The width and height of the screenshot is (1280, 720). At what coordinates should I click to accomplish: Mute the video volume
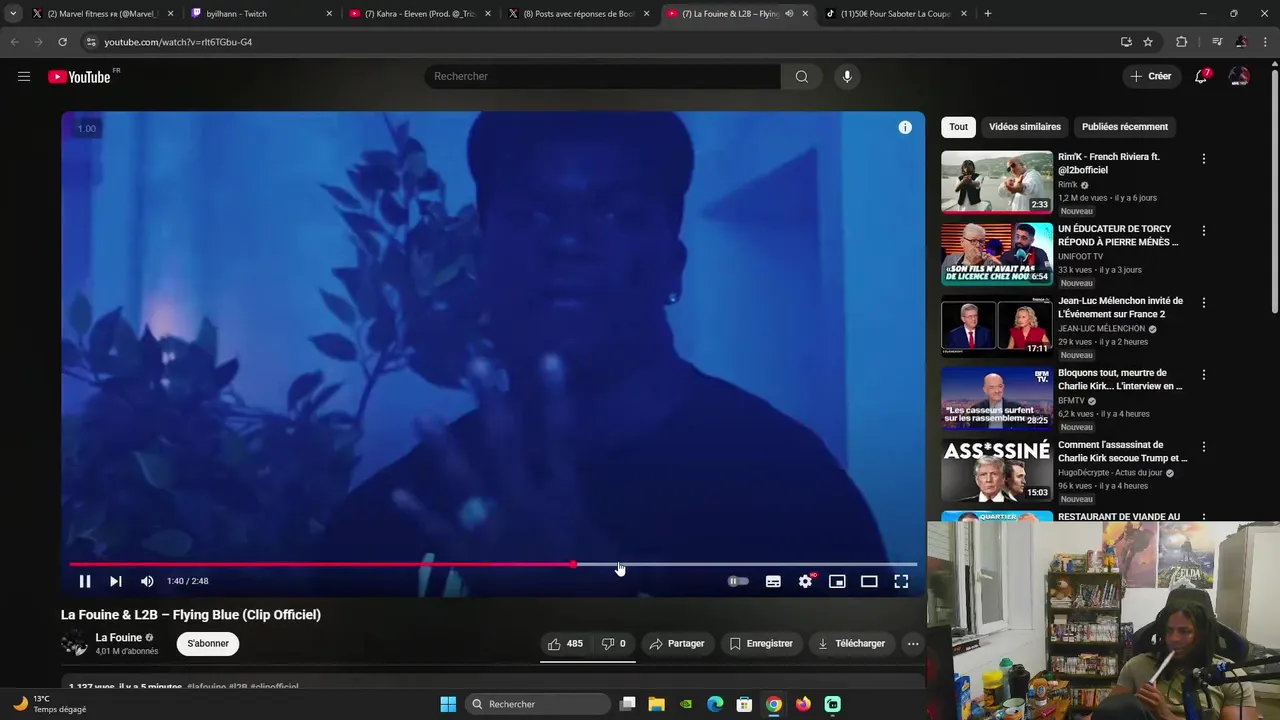click(147, 581)
